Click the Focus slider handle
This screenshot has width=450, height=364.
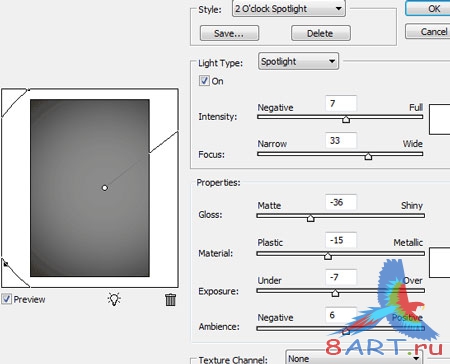pyautogui.click(x=368, y=156)
